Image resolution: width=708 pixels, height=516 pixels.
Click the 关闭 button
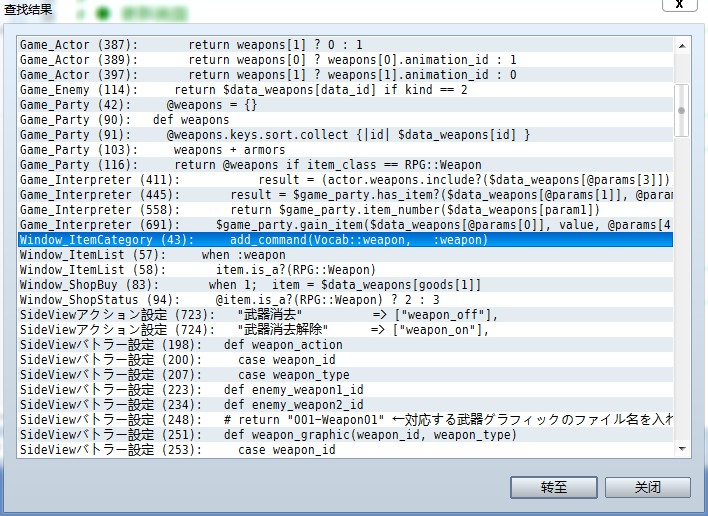pyautogui.click(x=647, y=488)
